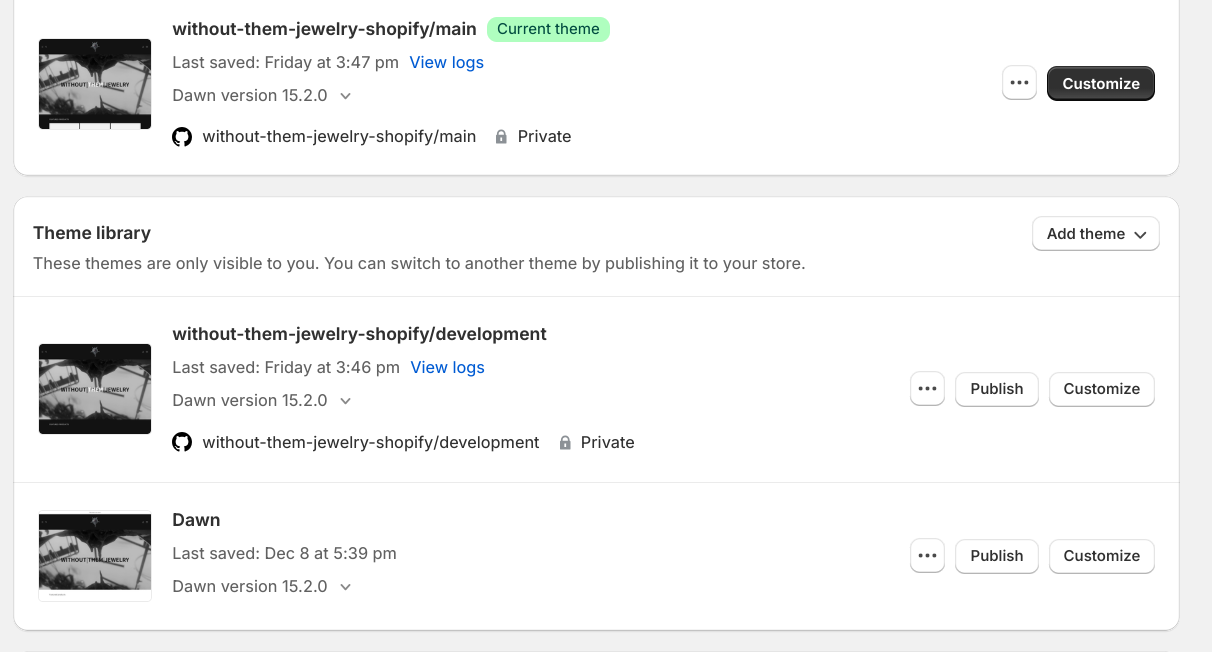Viewport: 1212px width, 652px height.
Task: Expand Dawn version chevron for the development theme
Action: pos(346,401)
